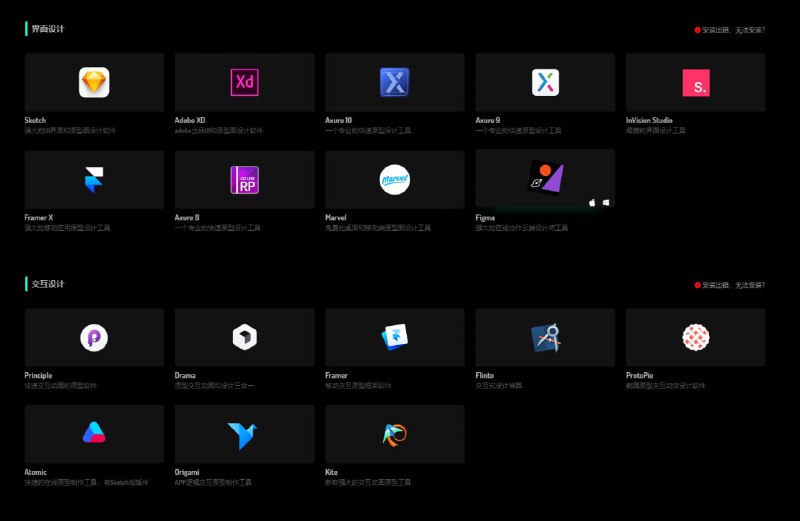Open the Principle app icon

pos(94,338)
